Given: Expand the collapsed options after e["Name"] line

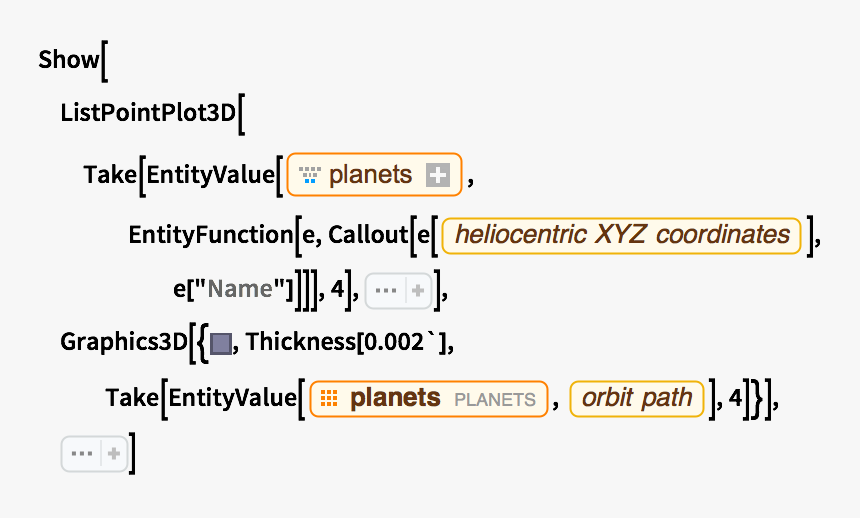Looking at the screenshot, I should click(417, 292).
